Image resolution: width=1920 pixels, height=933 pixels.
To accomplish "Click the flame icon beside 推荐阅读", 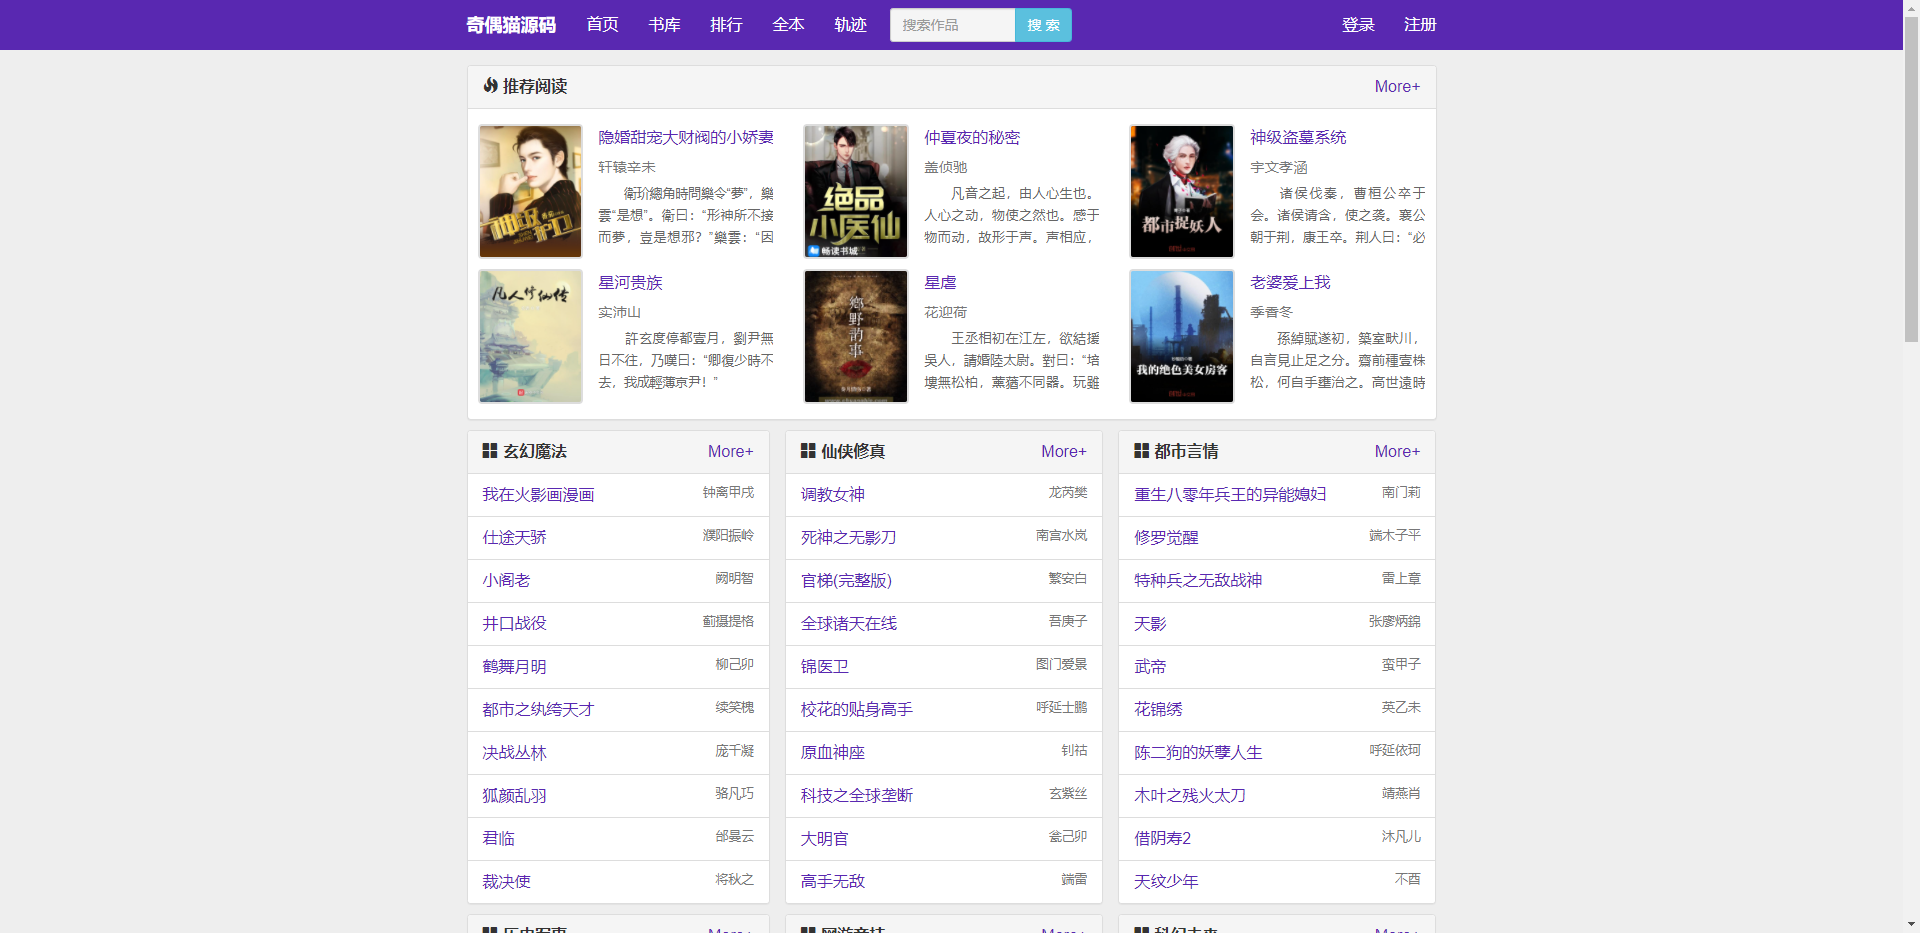I will click(x=490, y=86).
